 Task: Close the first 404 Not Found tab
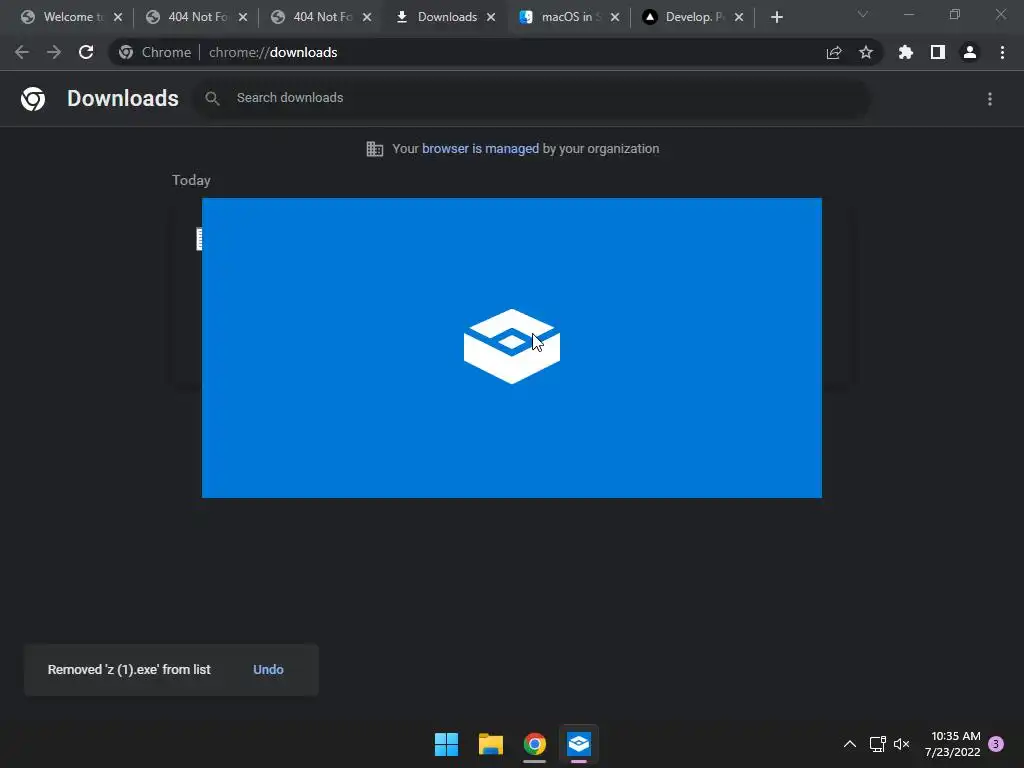pyautogui.click(x=243, y=17)
